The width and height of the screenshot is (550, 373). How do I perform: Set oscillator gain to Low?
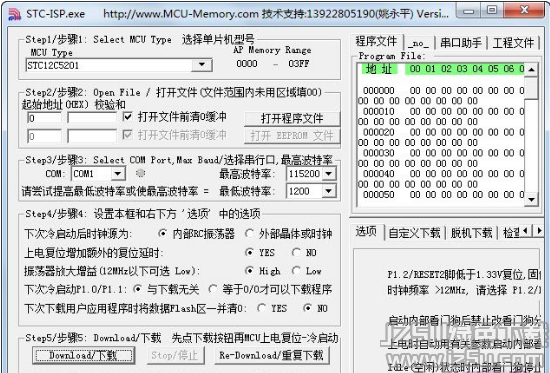coord(296,271)
